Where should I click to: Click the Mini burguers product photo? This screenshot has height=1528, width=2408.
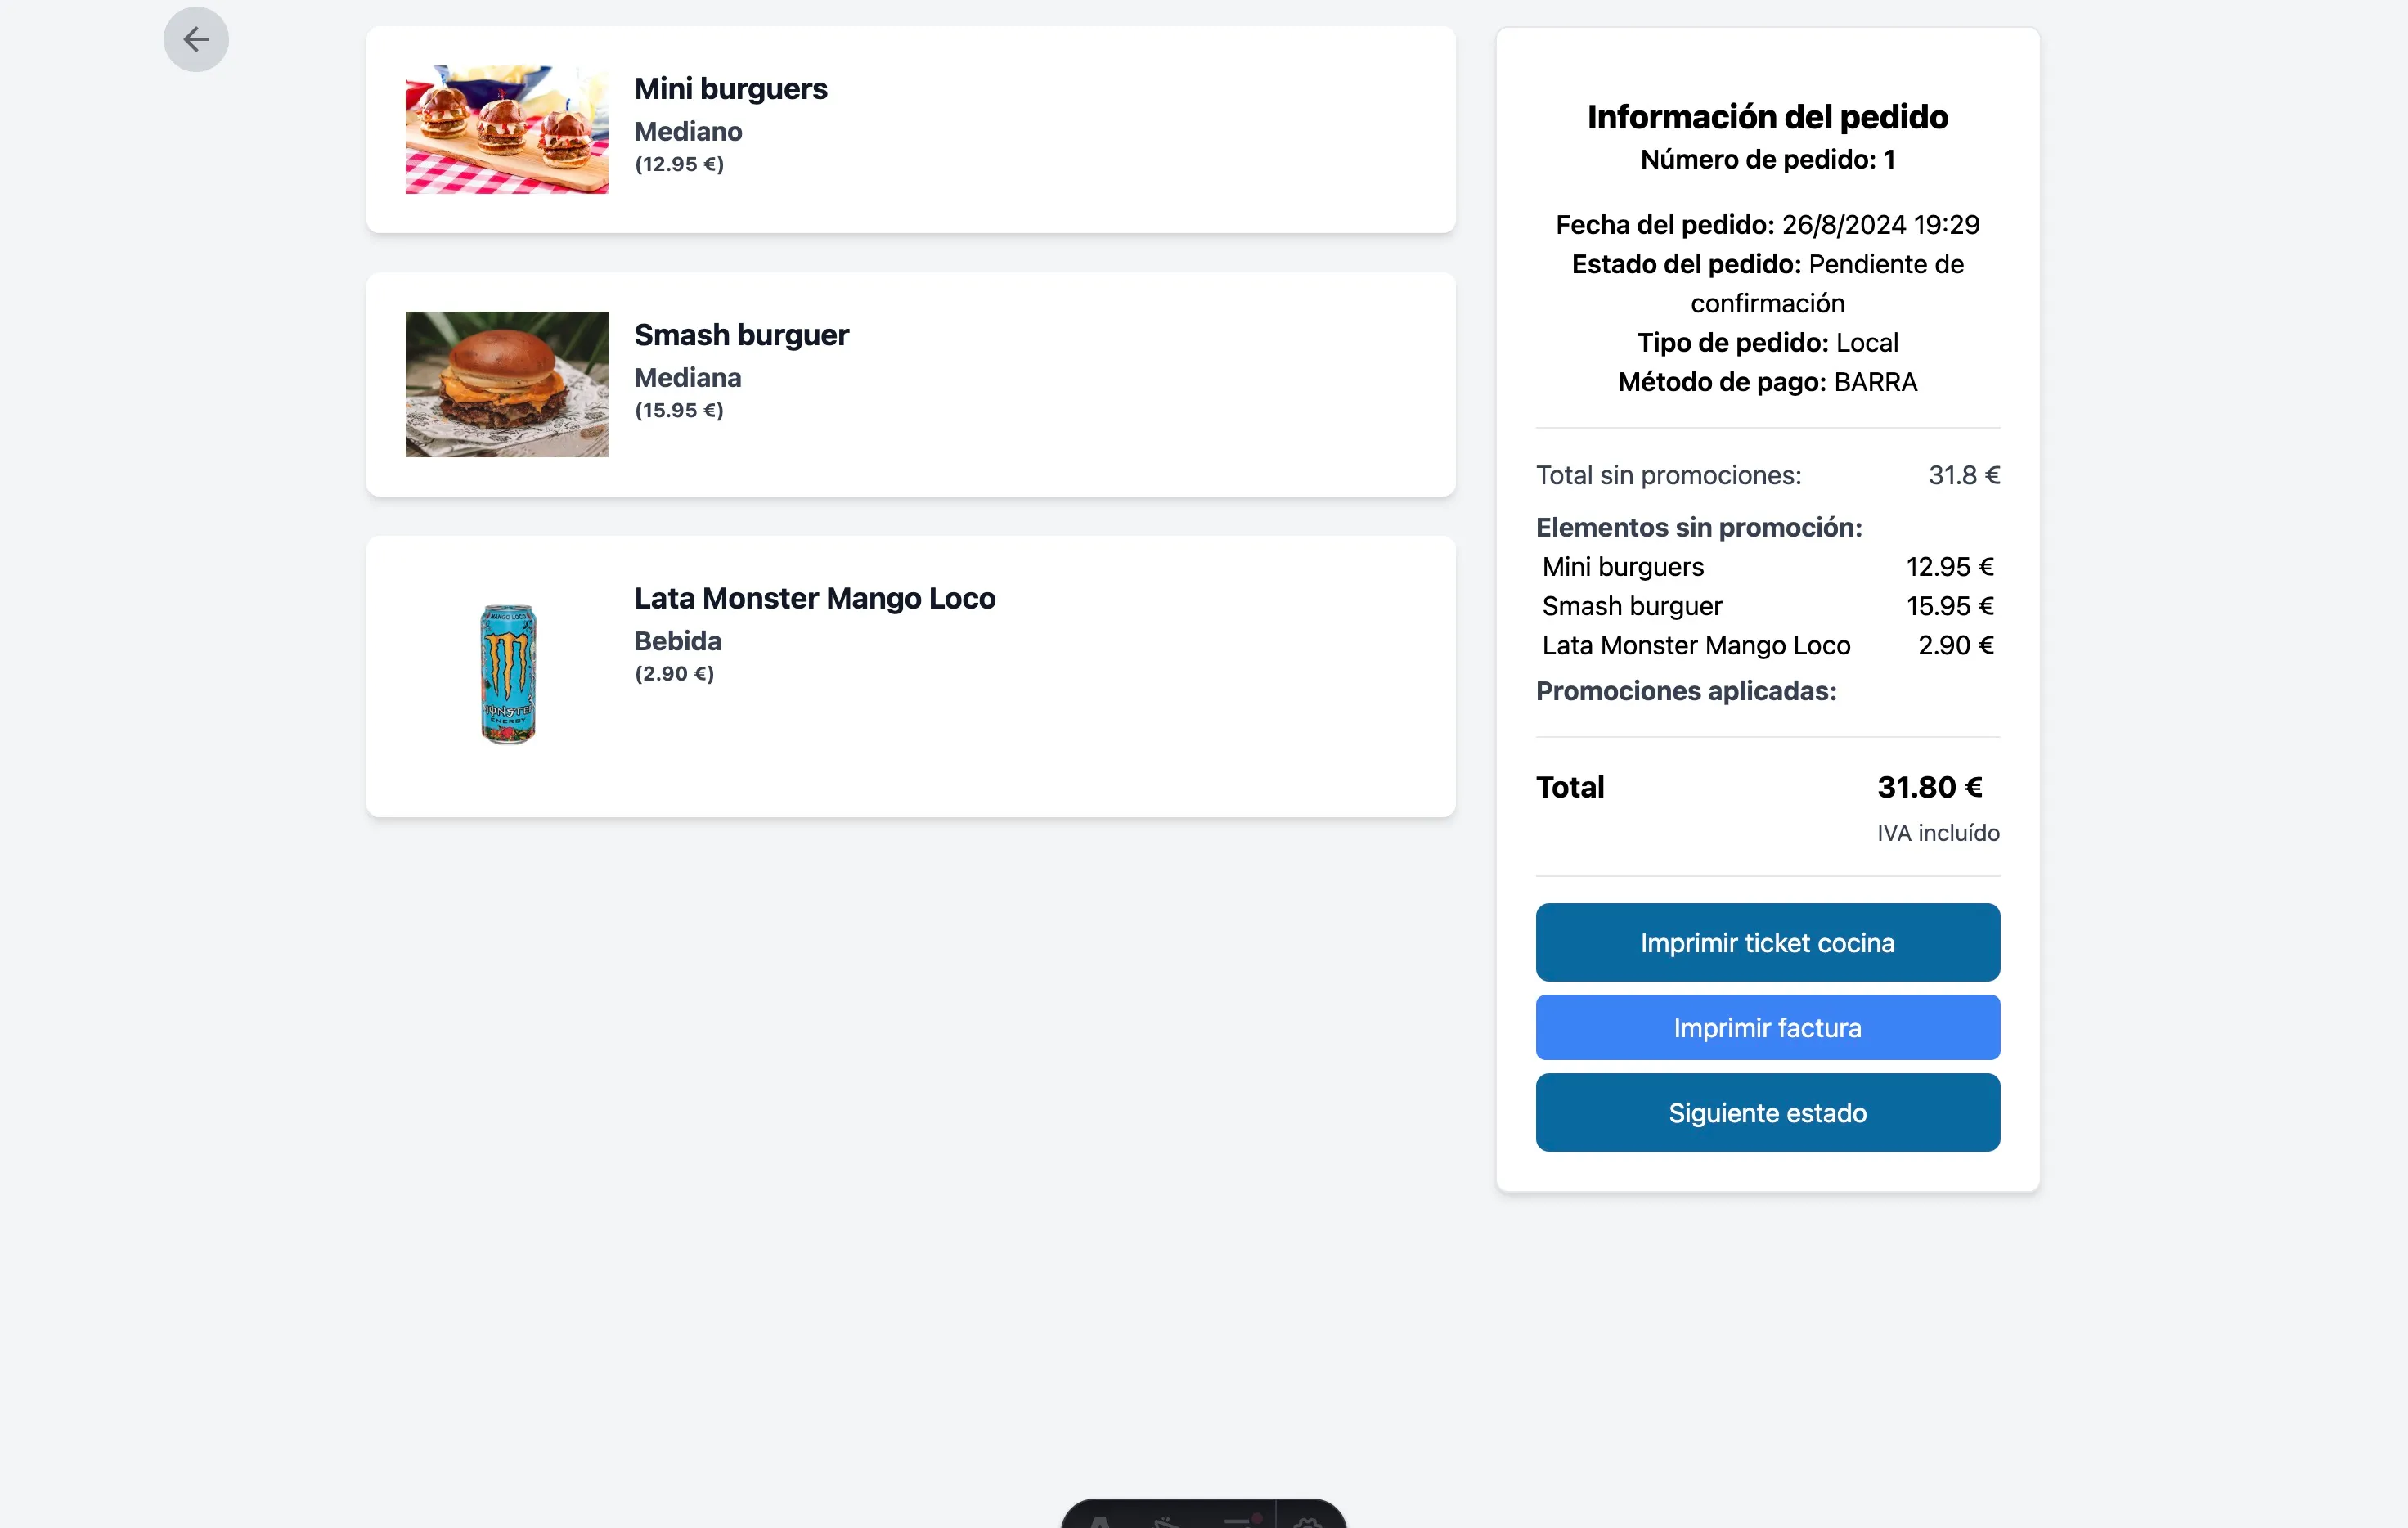click(x=506, y=130)
